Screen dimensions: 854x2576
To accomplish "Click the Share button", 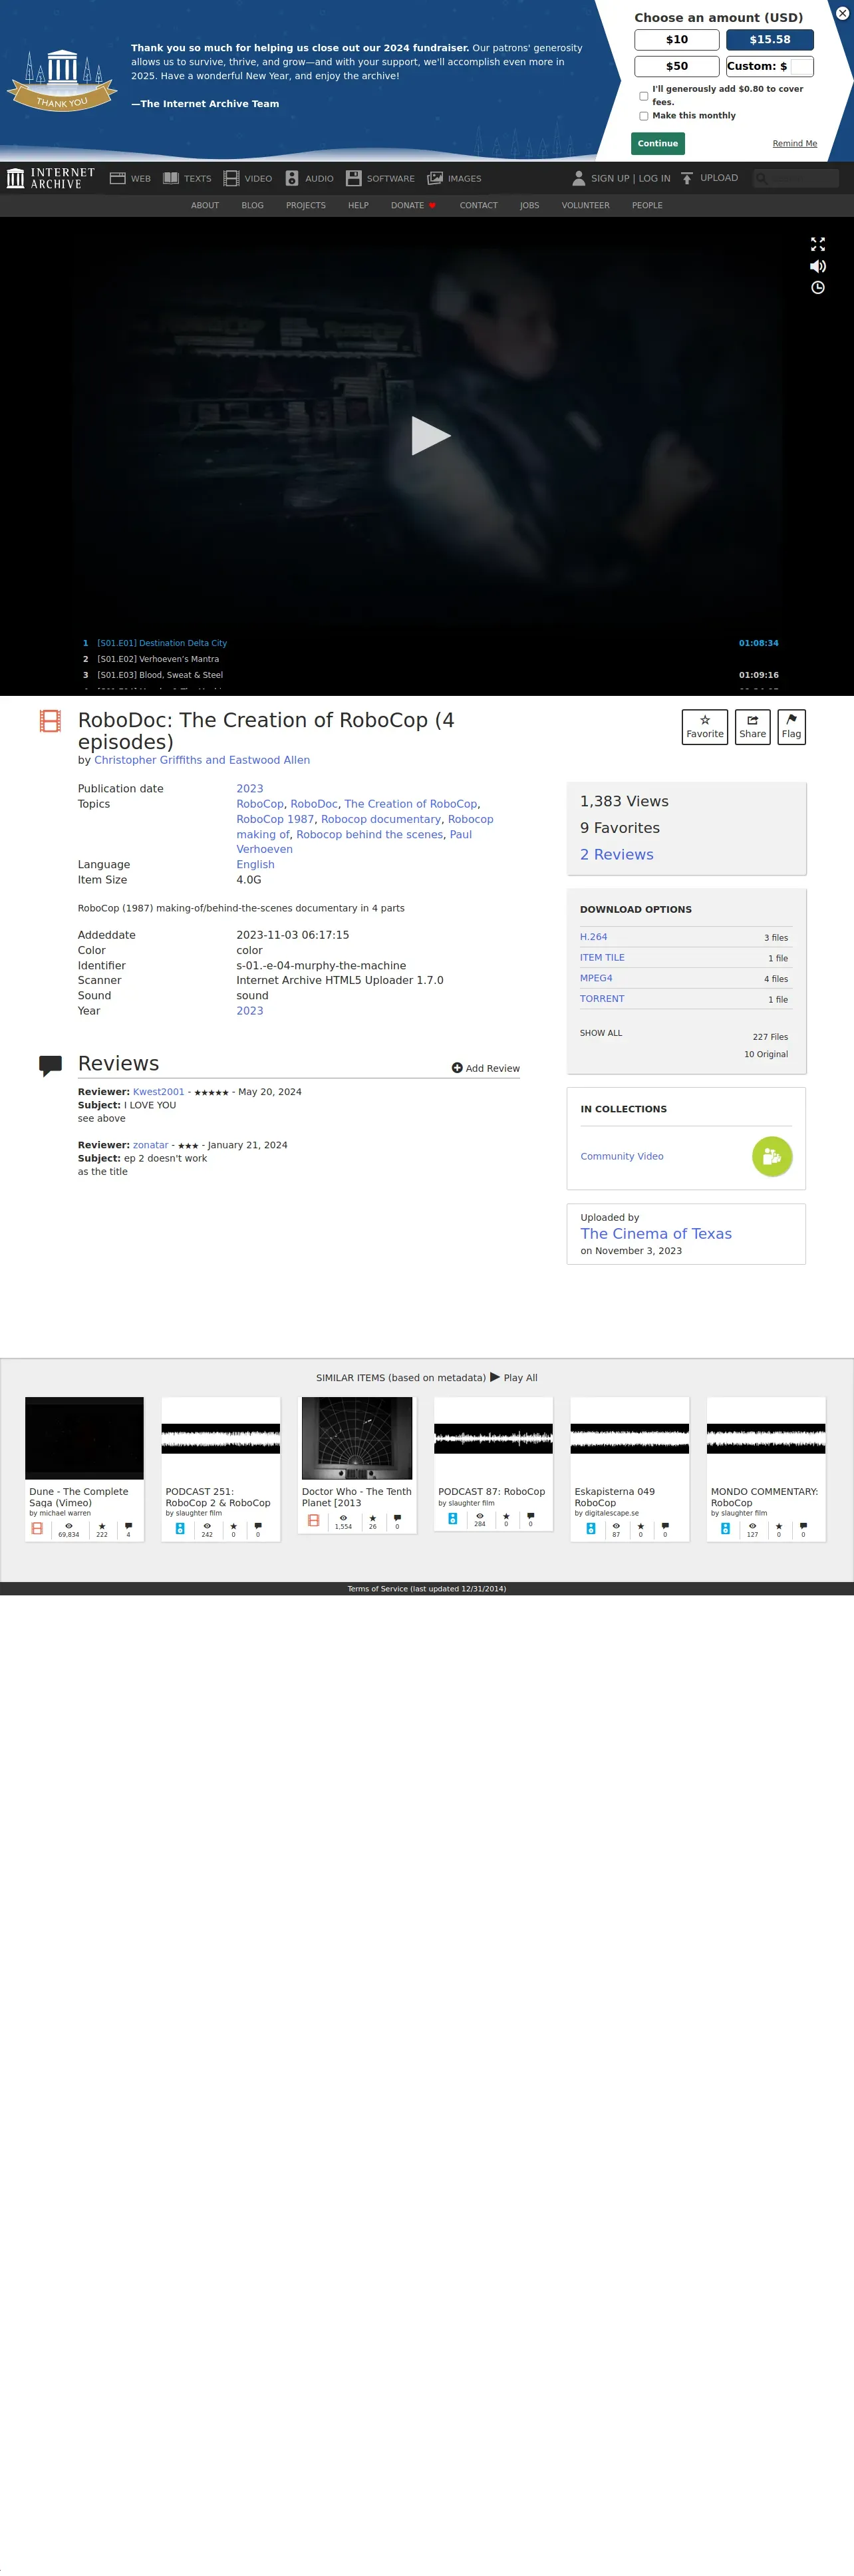I will pyautogui.click(x=753, y=727).
